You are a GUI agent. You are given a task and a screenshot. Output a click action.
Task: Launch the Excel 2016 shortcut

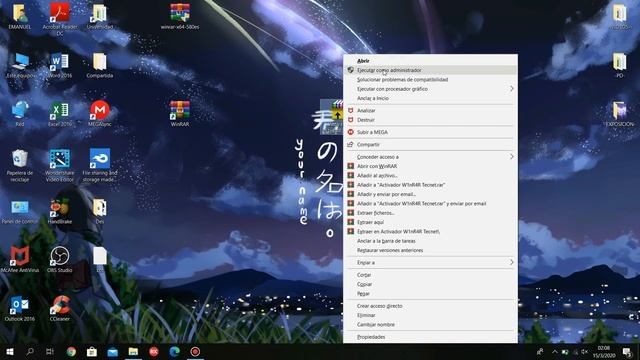pos(60,113)
